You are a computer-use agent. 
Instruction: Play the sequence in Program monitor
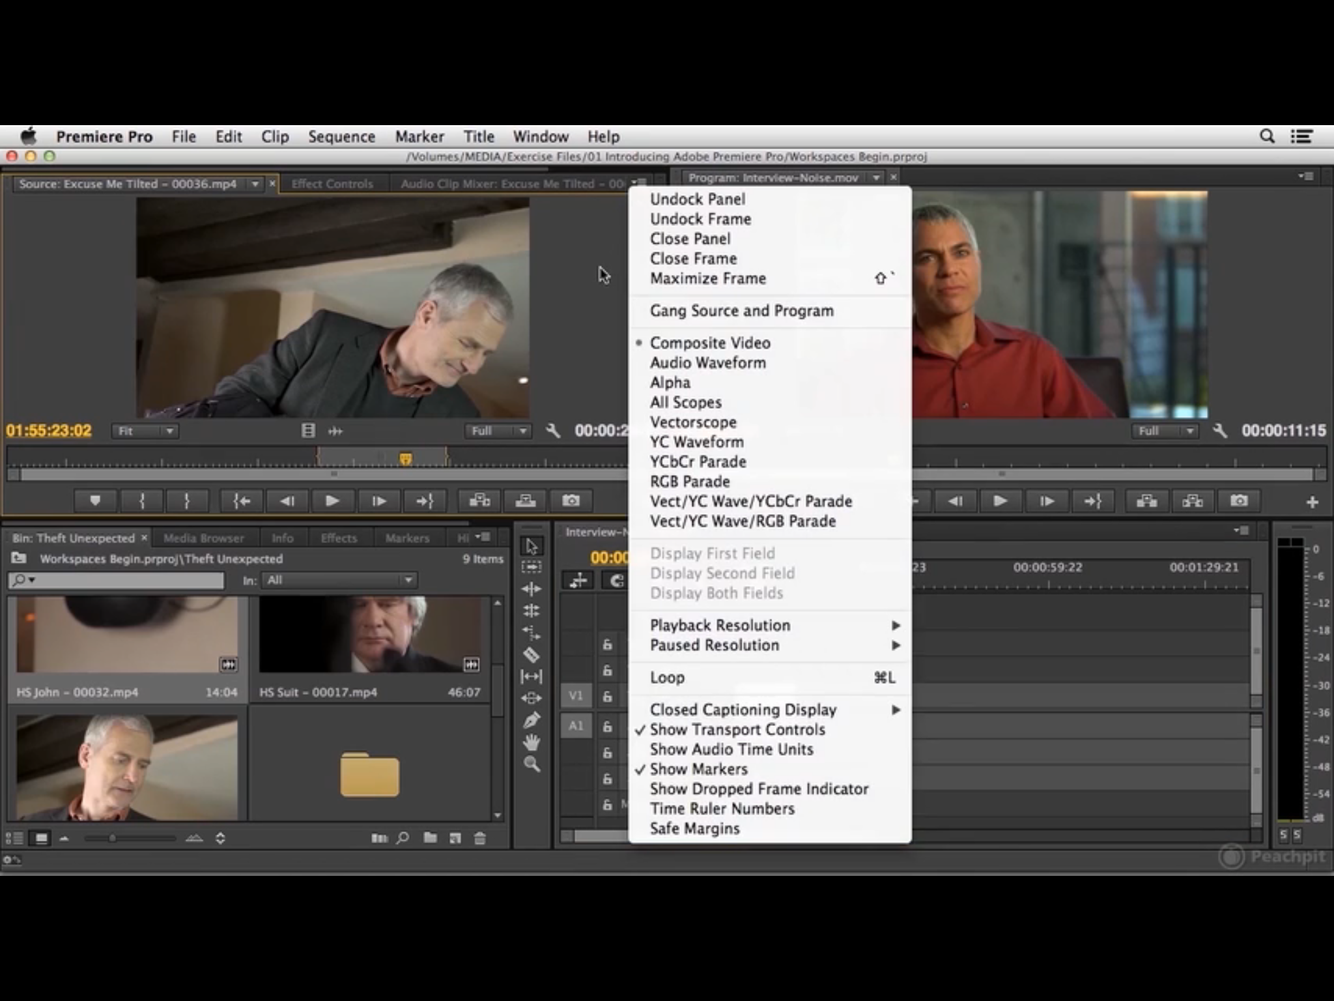pos(1000,501)
